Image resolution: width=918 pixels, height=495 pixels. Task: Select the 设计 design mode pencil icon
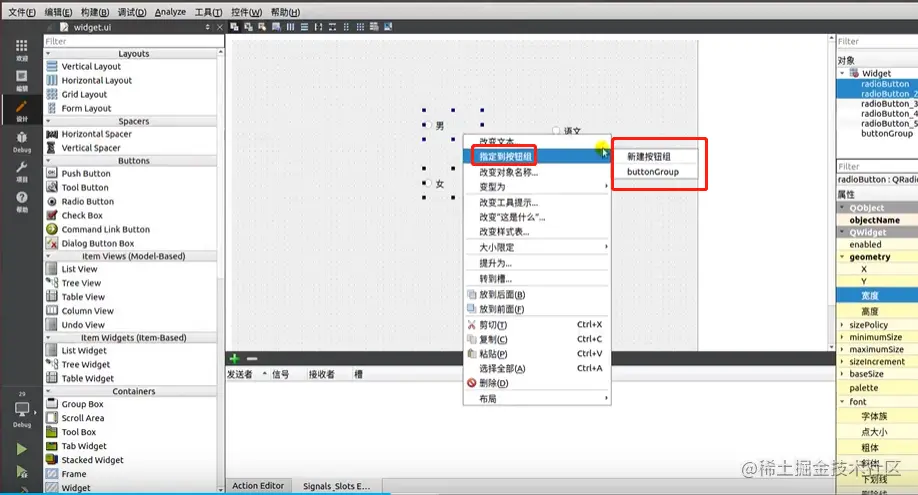(22, 111)
